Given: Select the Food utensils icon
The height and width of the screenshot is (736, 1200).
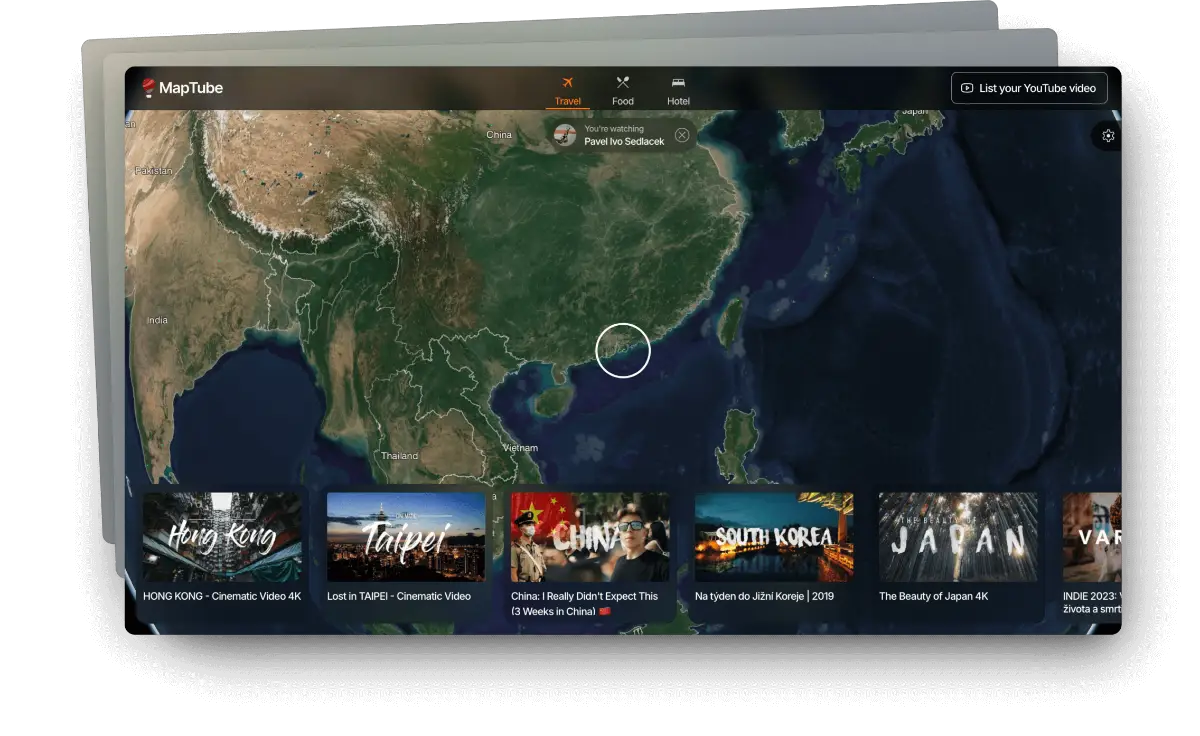Looking at the screenshot, I should (x=622, y=82).
